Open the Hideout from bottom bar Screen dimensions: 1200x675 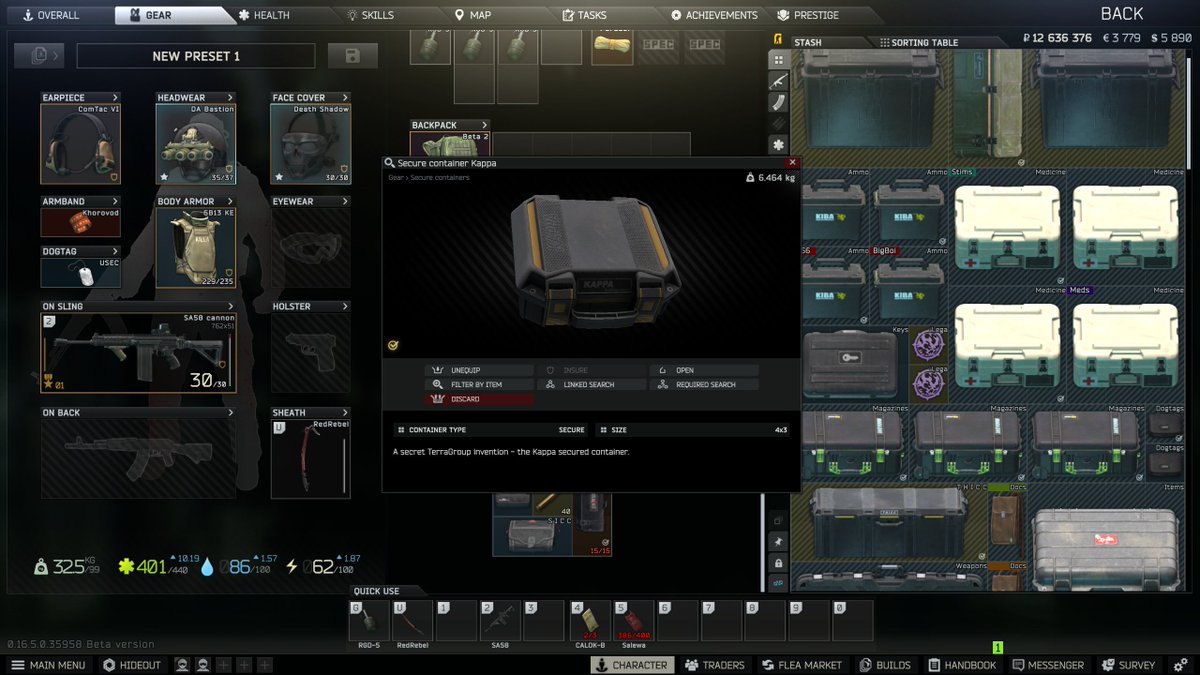click(x=131, y=665)
